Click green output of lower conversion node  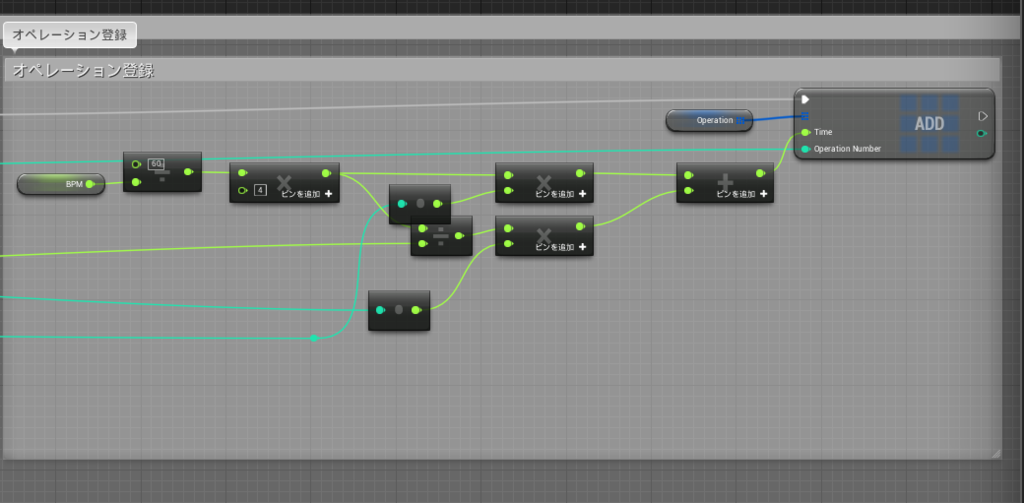416,310
